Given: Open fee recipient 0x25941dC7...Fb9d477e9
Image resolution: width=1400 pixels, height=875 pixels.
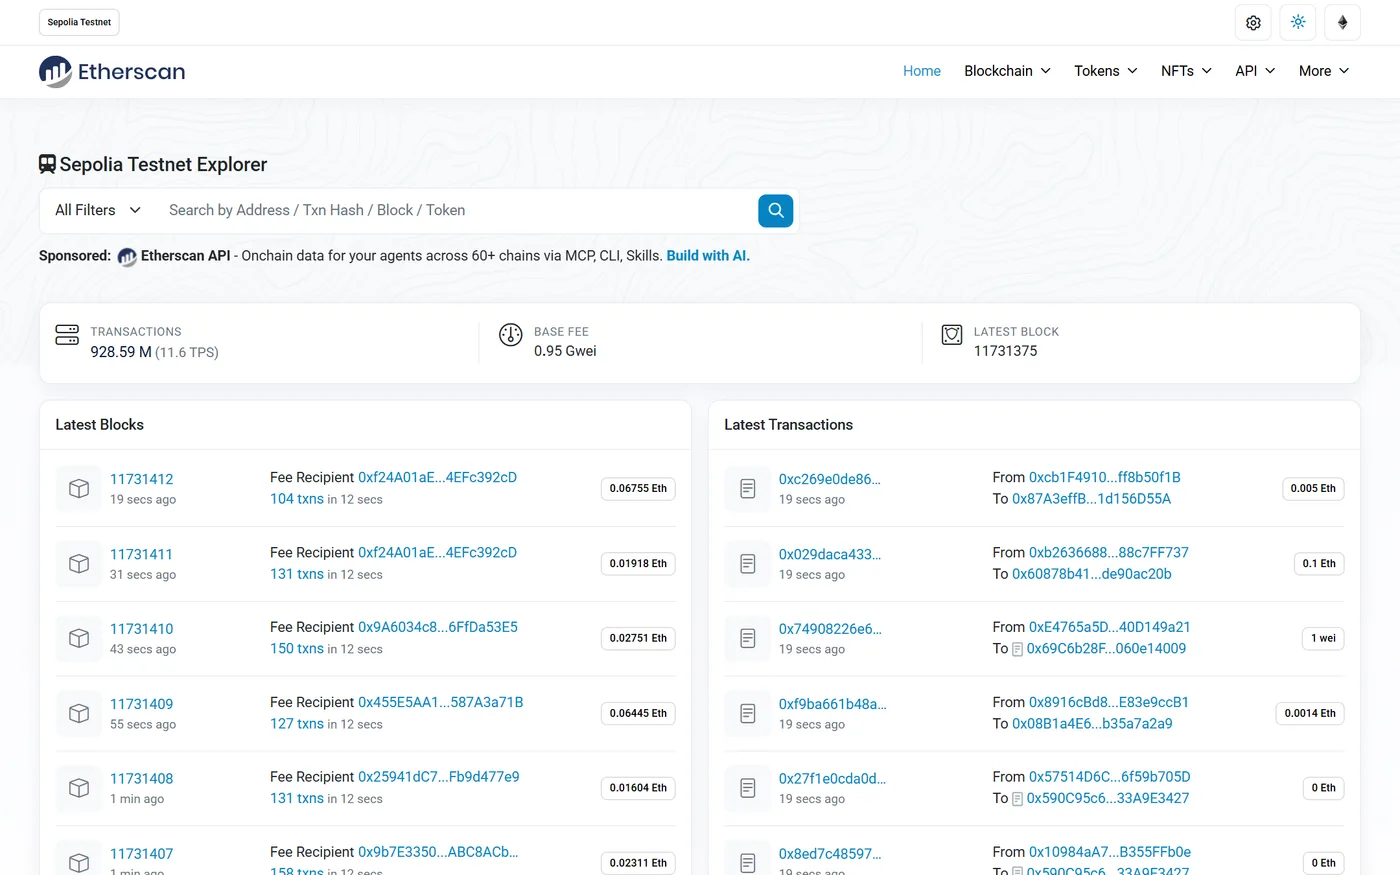Looking at the screenshot, I should coord(439,777).
